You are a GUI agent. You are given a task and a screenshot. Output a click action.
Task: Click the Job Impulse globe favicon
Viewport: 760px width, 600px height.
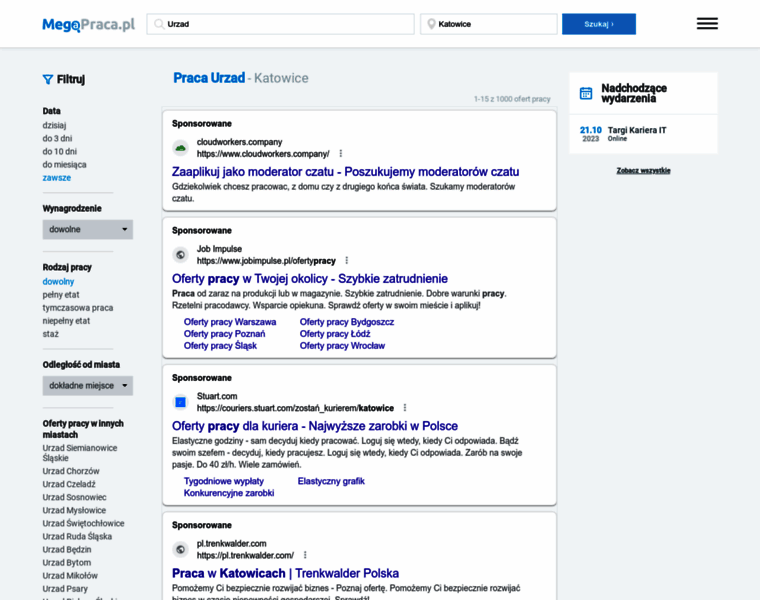[x=180, y=254]
